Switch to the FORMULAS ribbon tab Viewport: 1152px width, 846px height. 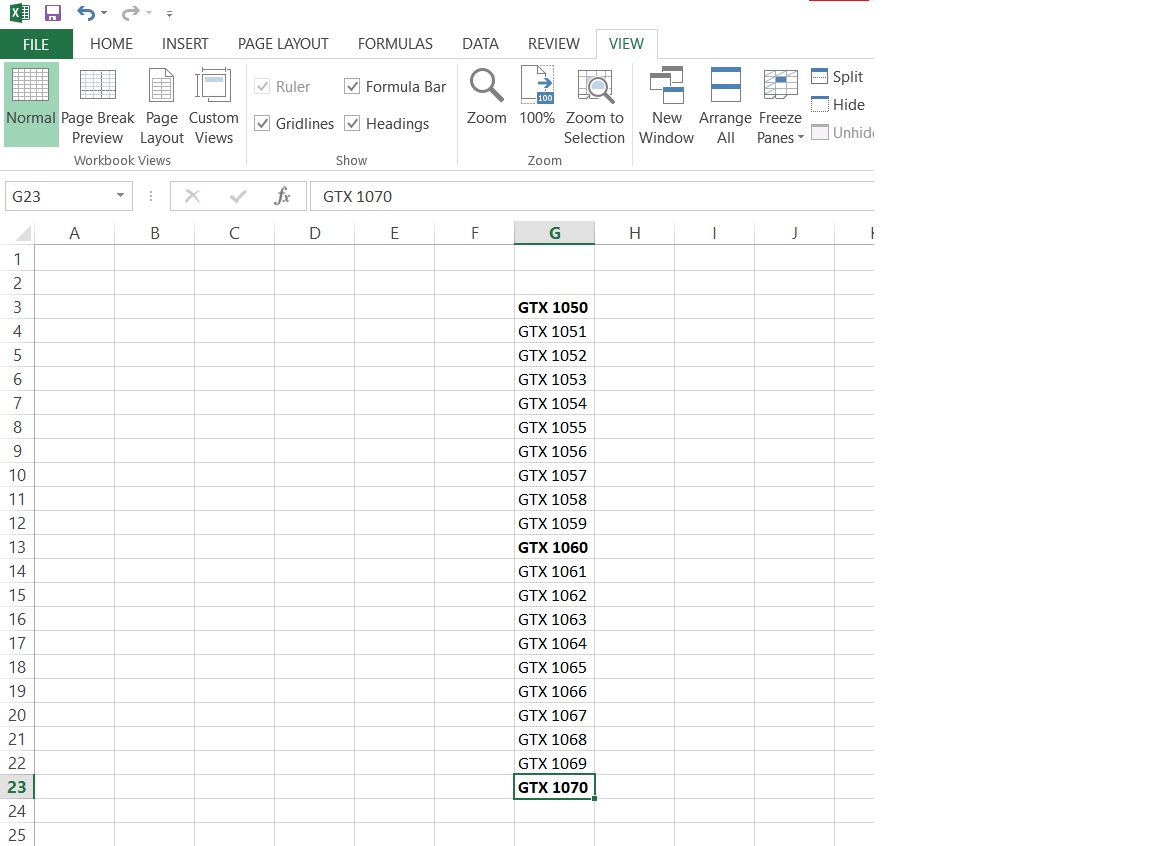(x=395, y=44)
